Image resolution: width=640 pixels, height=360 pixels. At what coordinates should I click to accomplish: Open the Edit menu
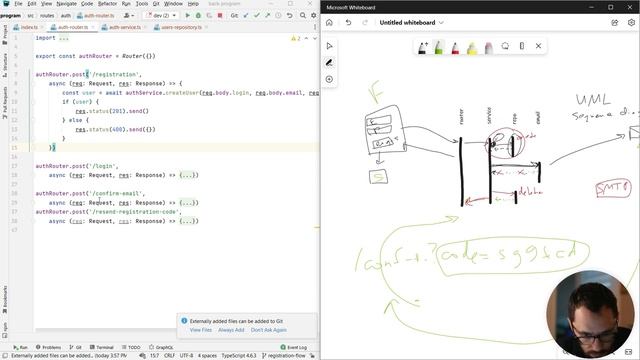pos(32,4)
